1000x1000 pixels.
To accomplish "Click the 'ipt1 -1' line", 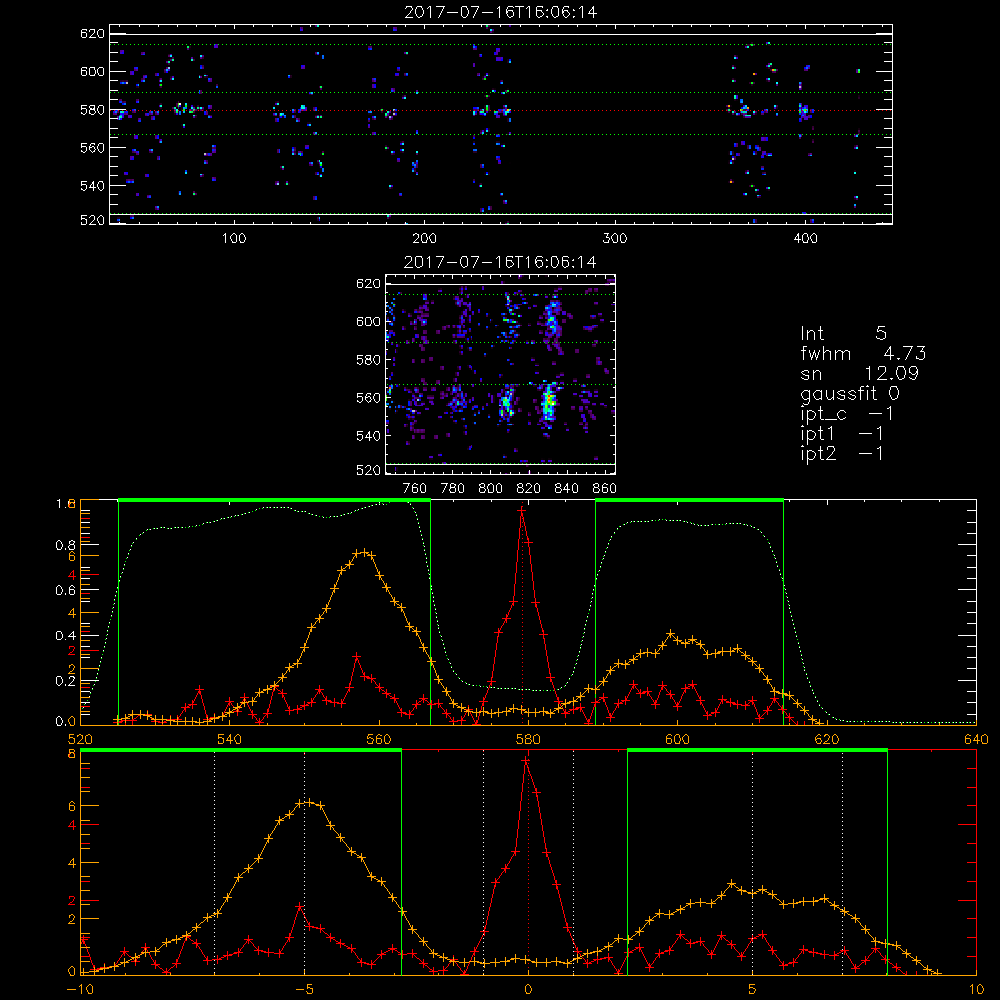I will 842,434.
